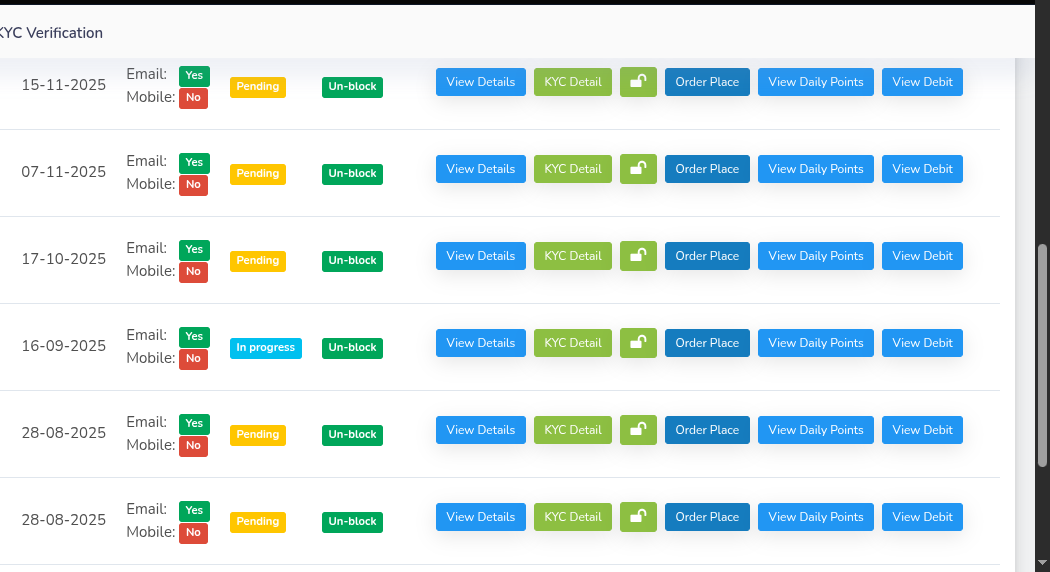This screenshot has height=572, width=1050.
Task: Click Order Place in 16-09-2025 row
Action: [x=707, y=343]
